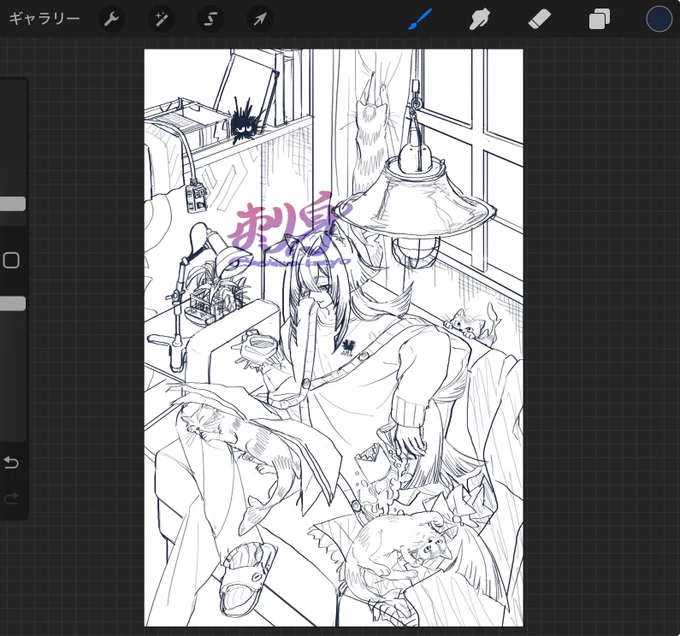Activate the Selection S-shaped tool

pyautogui.click(x=211, y=19)
